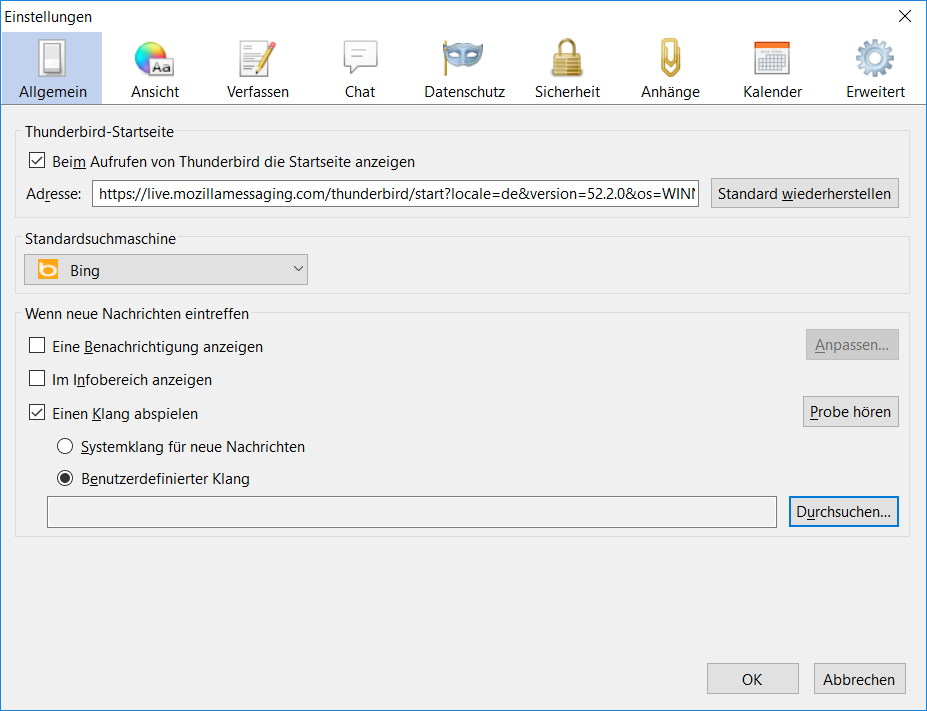Expand the Bing search engine dropdown

pos(166,270)
